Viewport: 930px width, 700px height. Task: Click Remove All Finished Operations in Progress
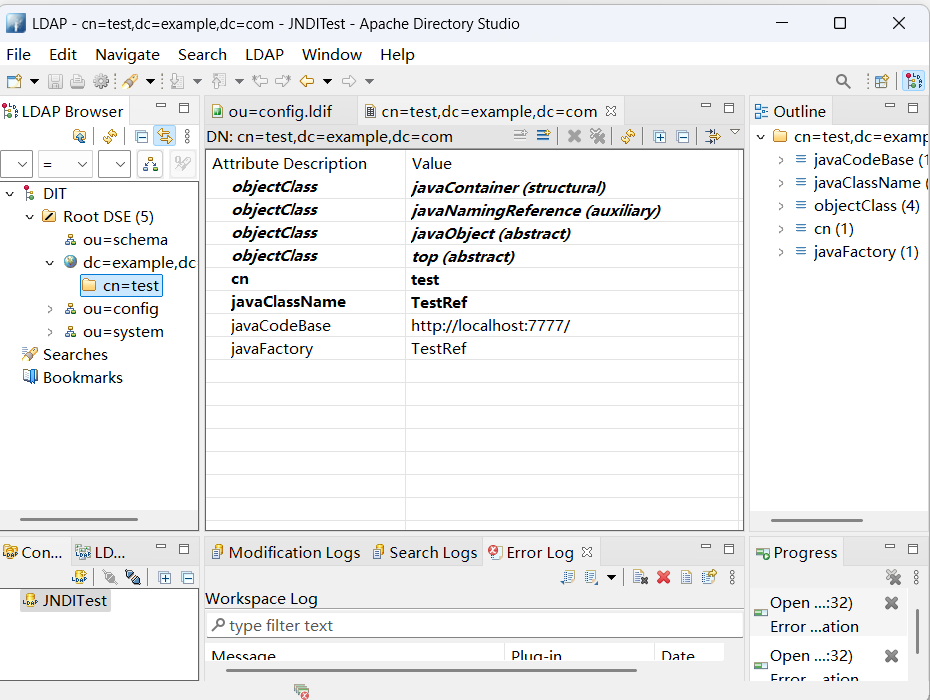[x=893, y=577]
